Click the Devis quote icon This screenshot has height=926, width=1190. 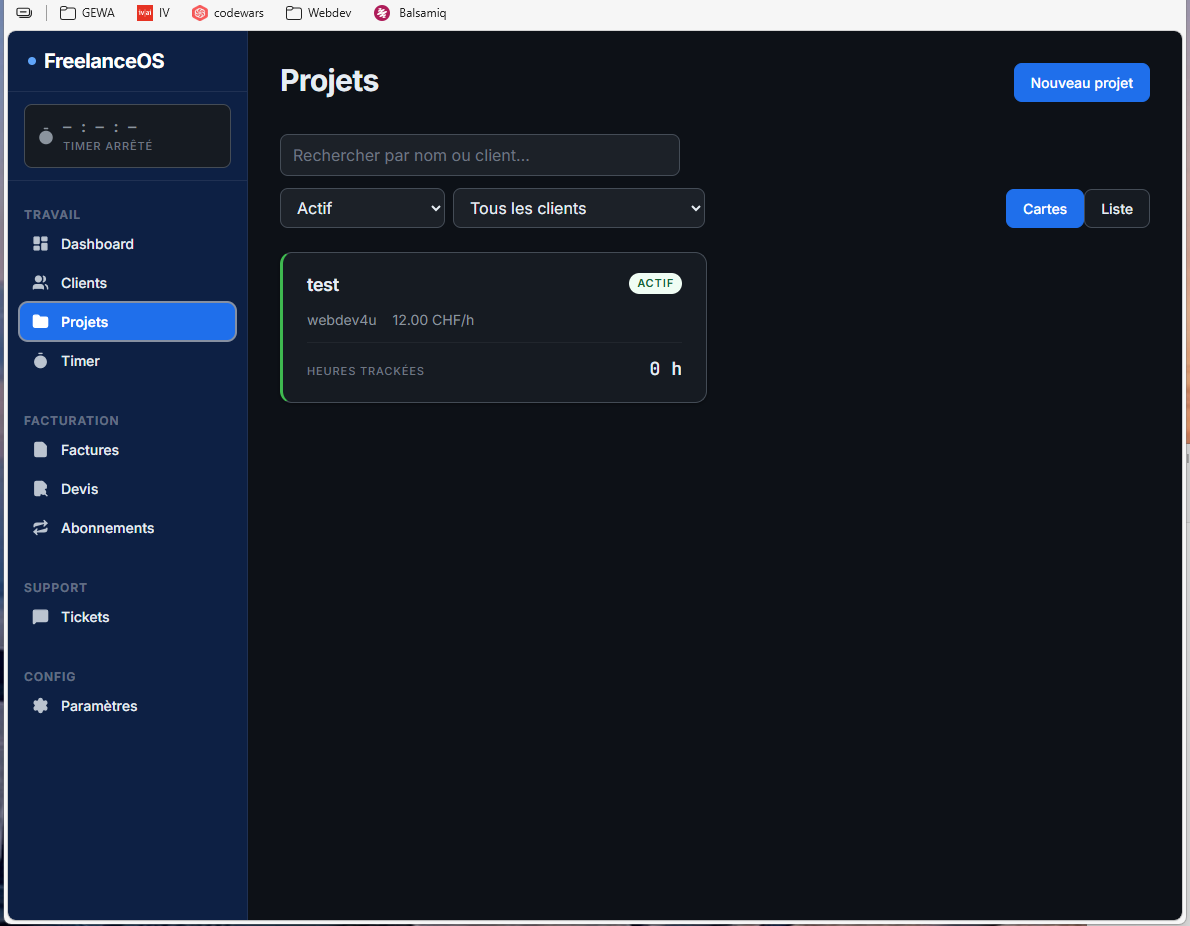(x=41, y=489)
